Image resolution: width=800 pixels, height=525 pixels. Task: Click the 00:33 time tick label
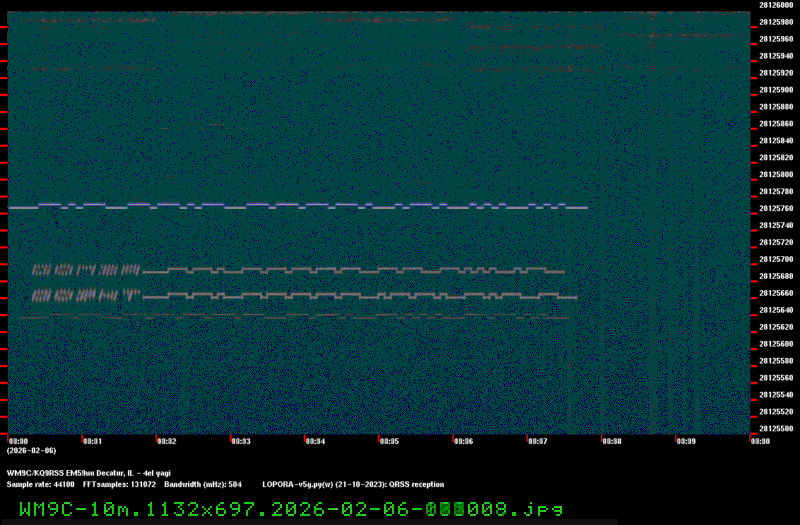pos(241,440)
